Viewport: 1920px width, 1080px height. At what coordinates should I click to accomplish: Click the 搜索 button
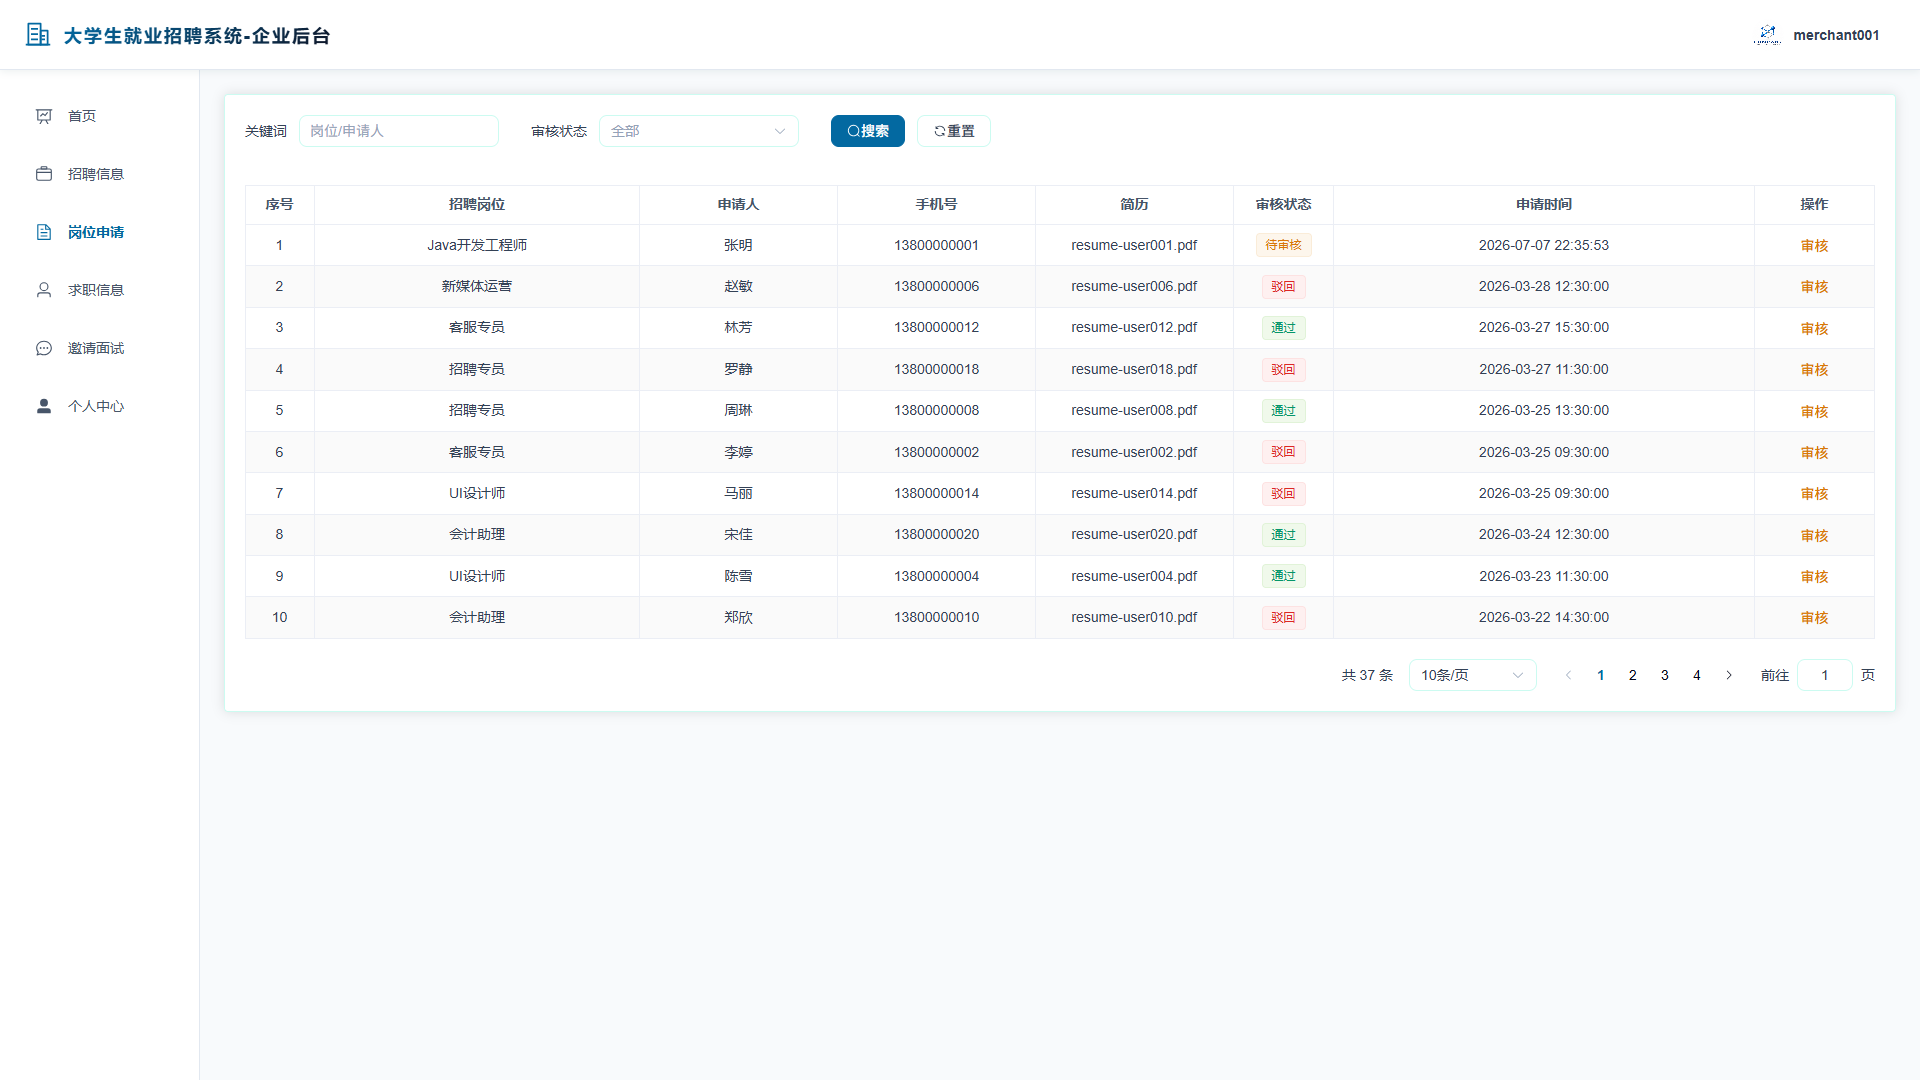tap(868, 131)
